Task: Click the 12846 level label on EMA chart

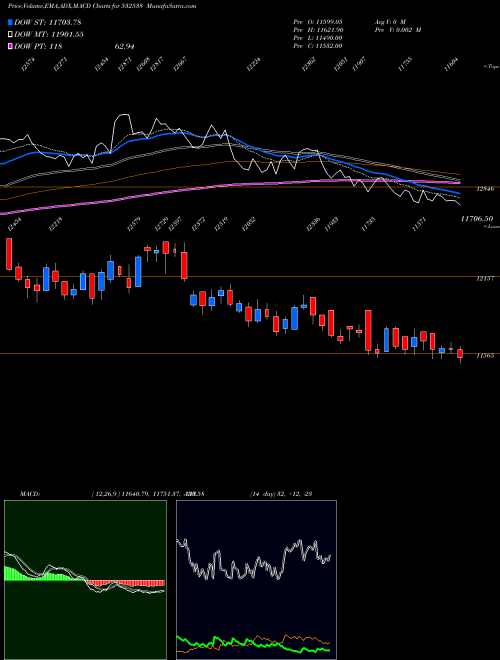Action: (x=485, y=189)
